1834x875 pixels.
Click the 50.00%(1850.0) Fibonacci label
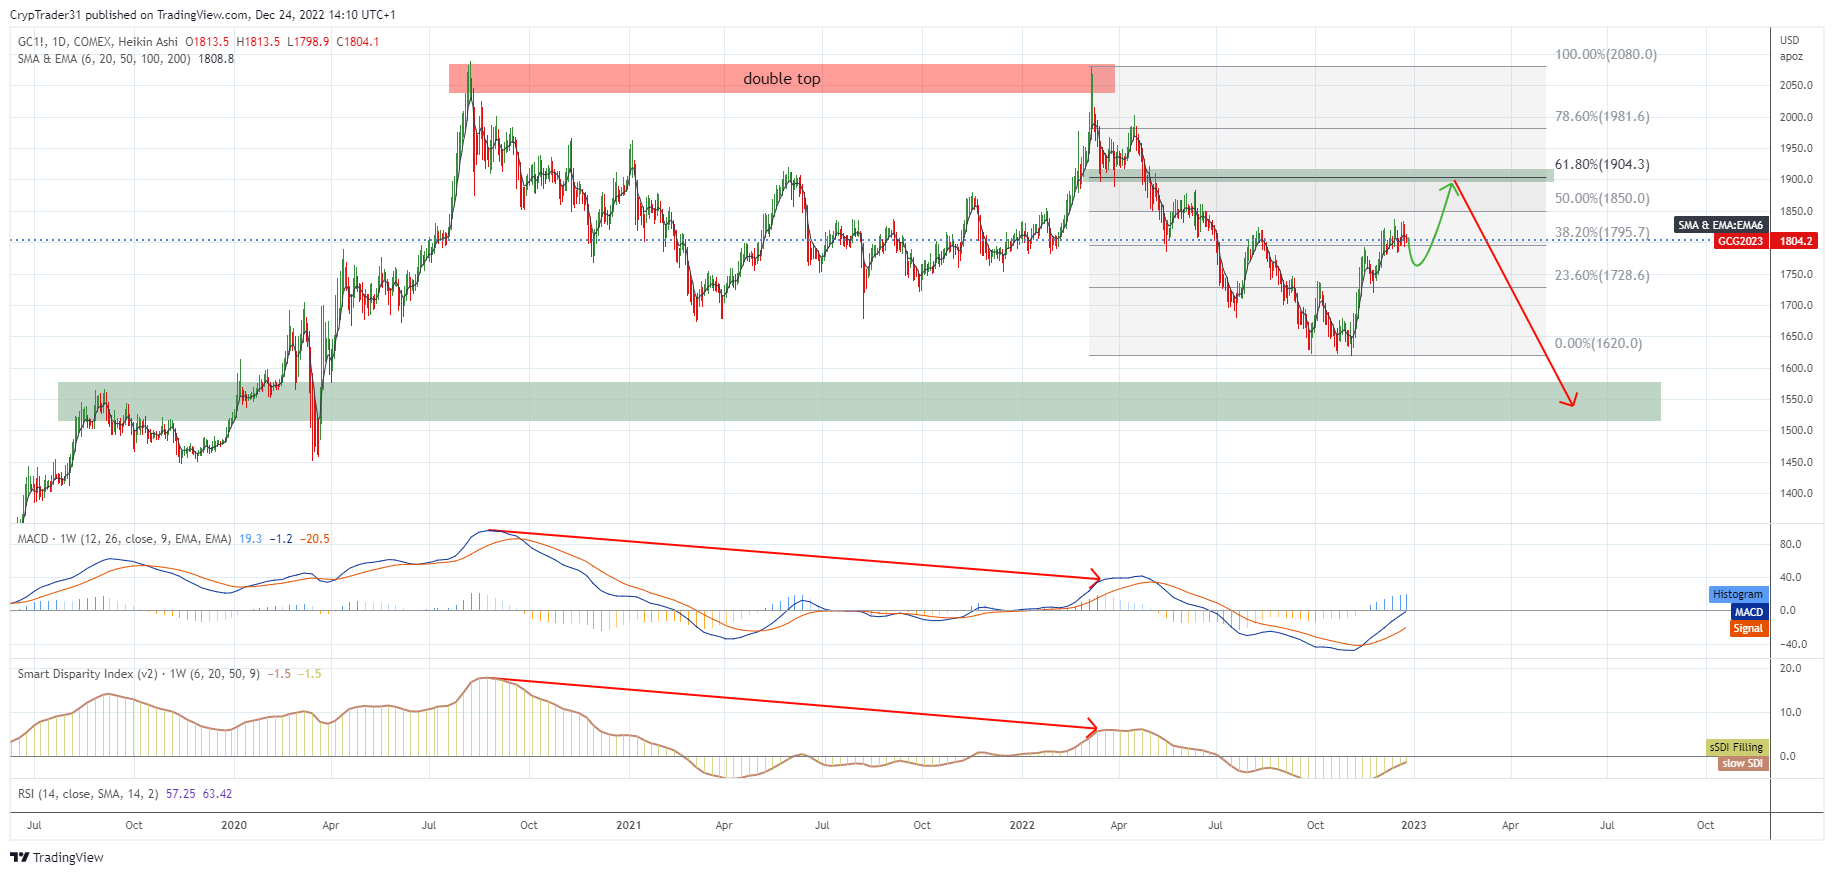[1602, 198]
